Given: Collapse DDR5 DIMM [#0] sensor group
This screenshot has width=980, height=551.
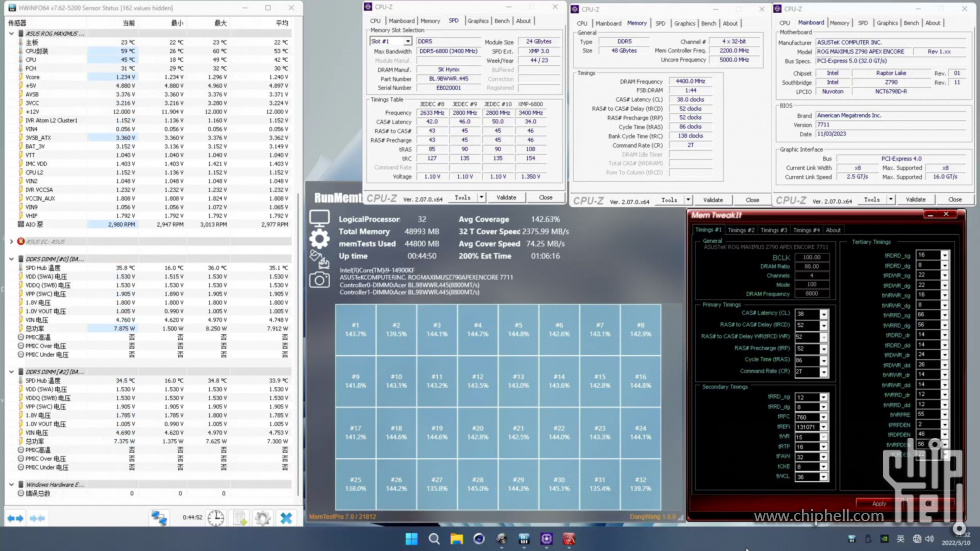Looking at the screenshot, I should click(x=11, y=259).
